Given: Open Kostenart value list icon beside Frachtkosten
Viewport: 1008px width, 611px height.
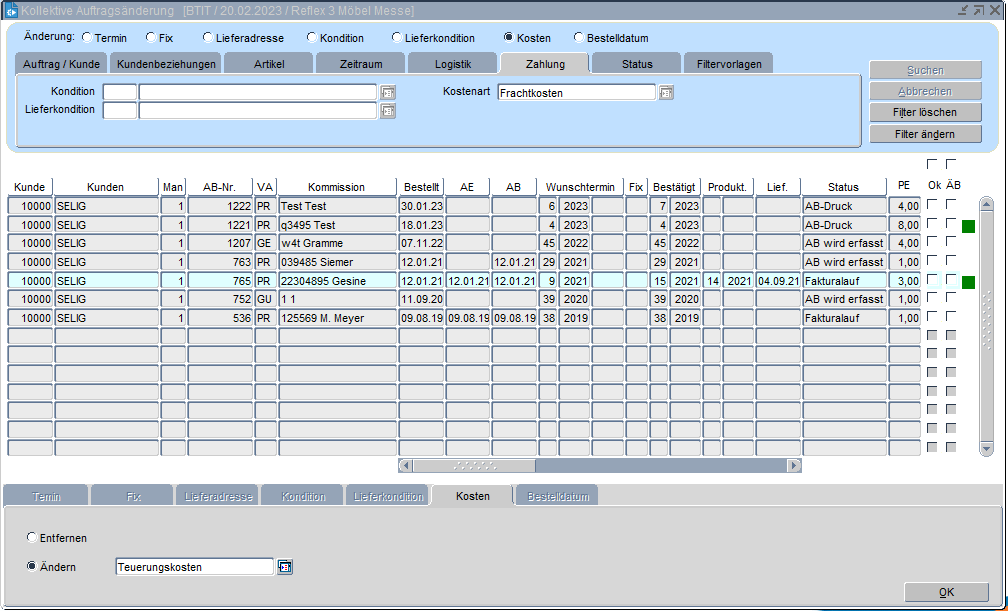Looking at the screenshot, I should click(666, 92).
